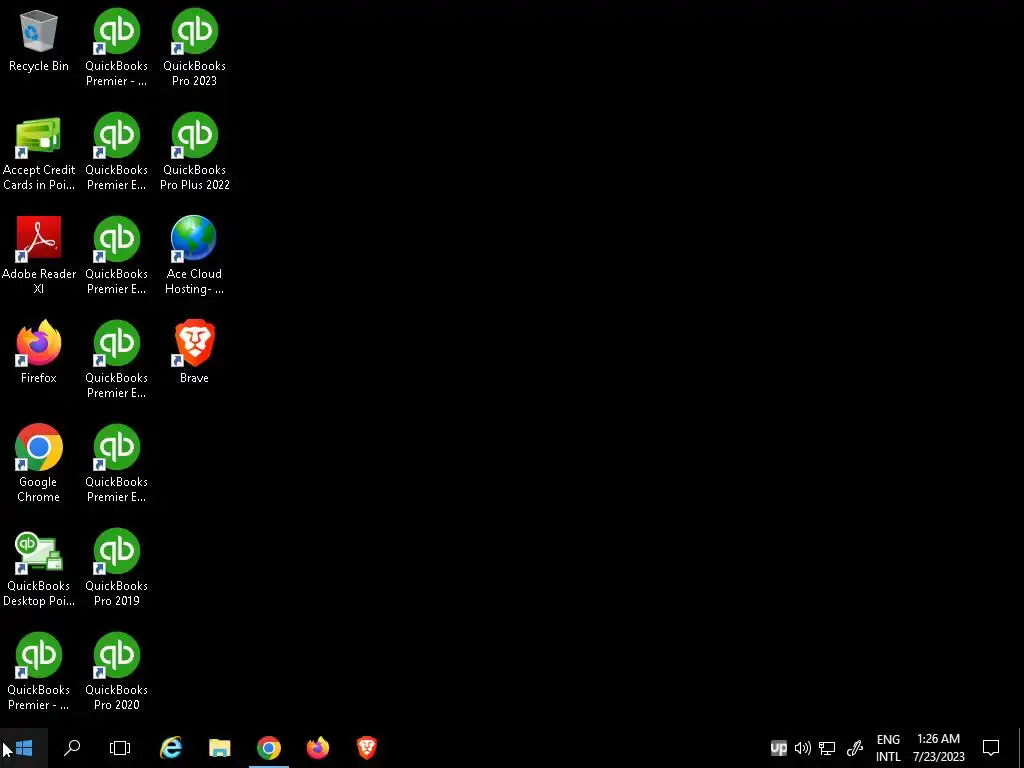Click the Ace Cloud Hosting globe shortcut

coord(194,255)
